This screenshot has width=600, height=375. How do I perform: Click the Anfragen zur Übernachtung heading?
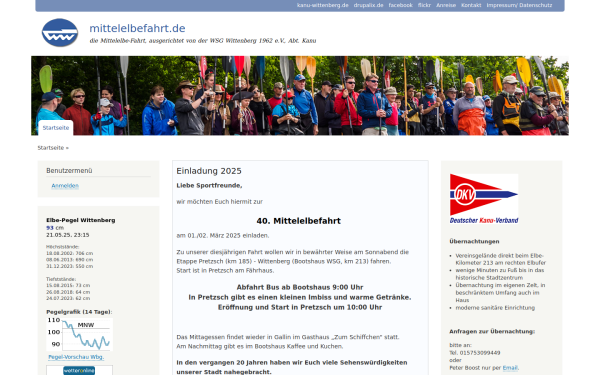coord(492,331)
